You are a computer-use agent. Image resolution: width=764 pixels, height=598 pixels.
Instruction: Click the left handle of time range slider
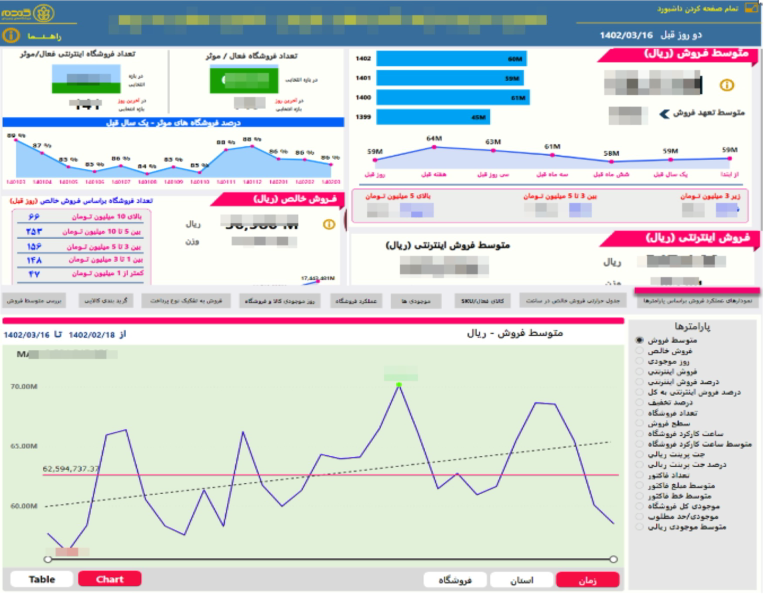click(48, 559)
